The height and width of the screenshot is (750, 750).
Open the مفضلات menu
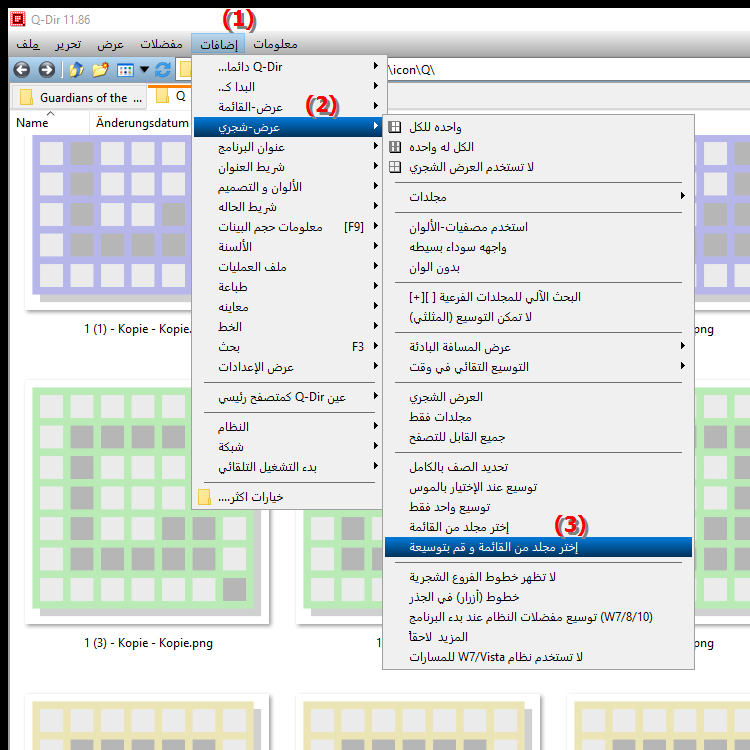point(161,44)
